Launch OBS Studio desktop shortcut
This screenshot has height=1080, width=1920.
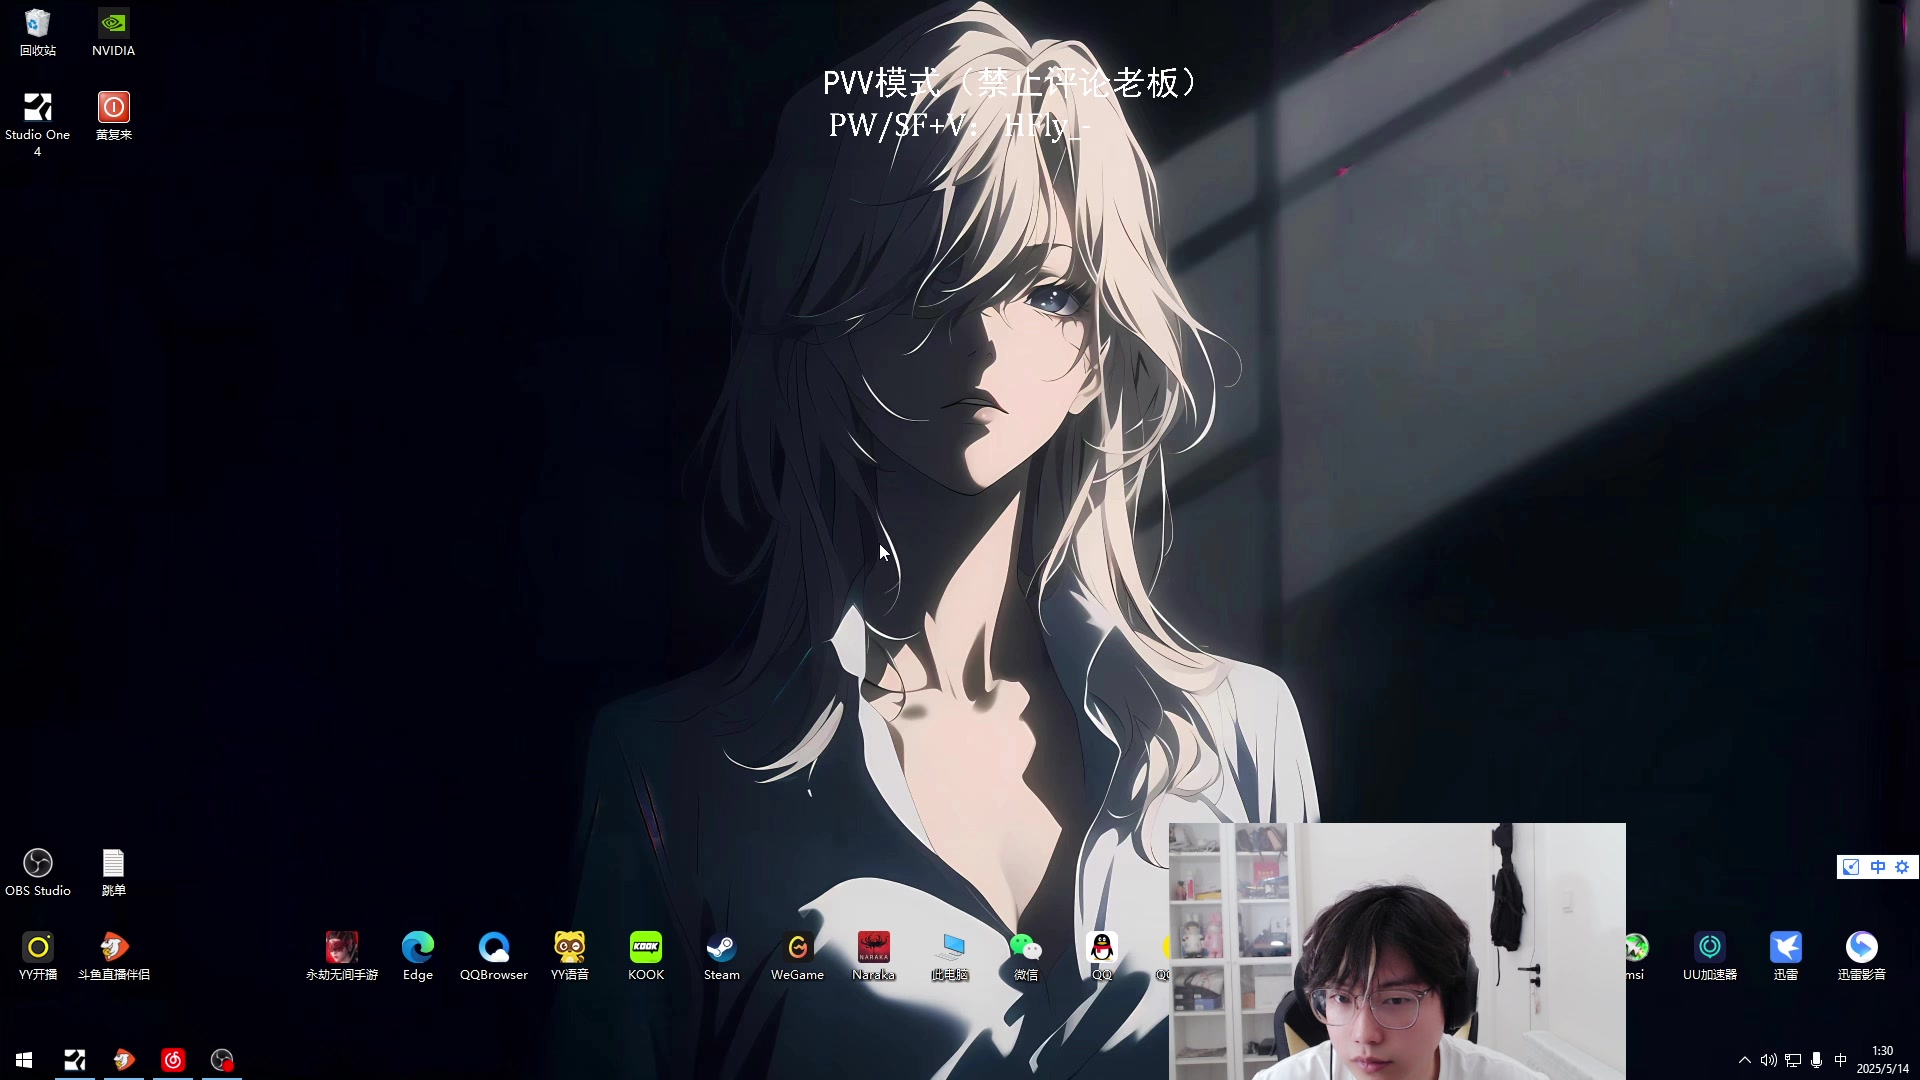(x=38, y=872)
